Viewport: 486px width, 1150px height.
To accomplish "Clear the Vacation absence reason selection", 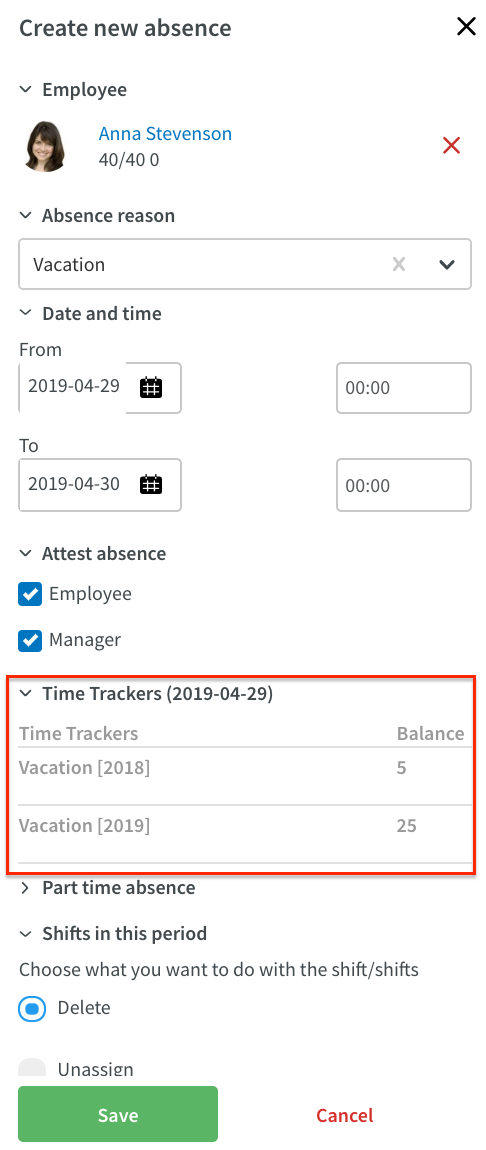I will (399, 264).
